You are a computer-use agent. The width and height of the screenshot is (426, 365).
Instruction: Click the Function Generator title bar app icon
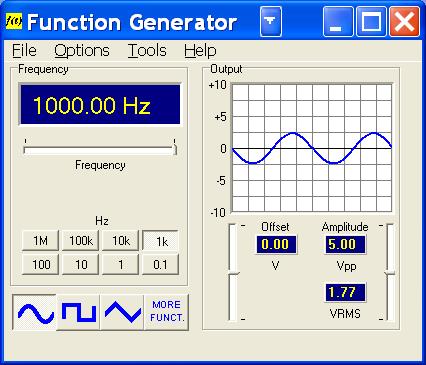[x=14, y=22]
